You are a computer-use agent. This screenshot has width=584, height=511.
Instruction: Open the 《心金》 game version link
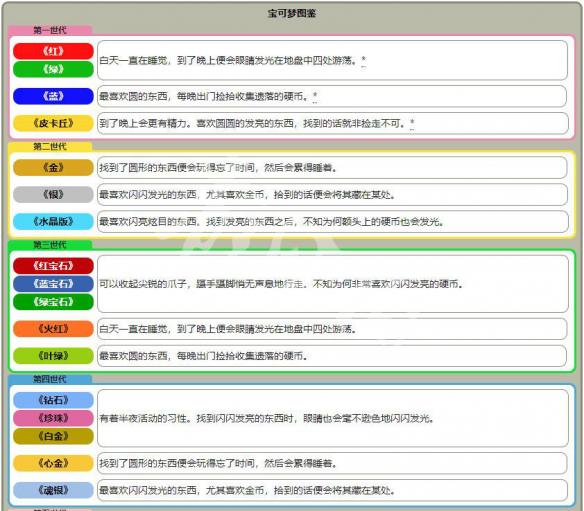pyautogui.click(x=53, y=463)
